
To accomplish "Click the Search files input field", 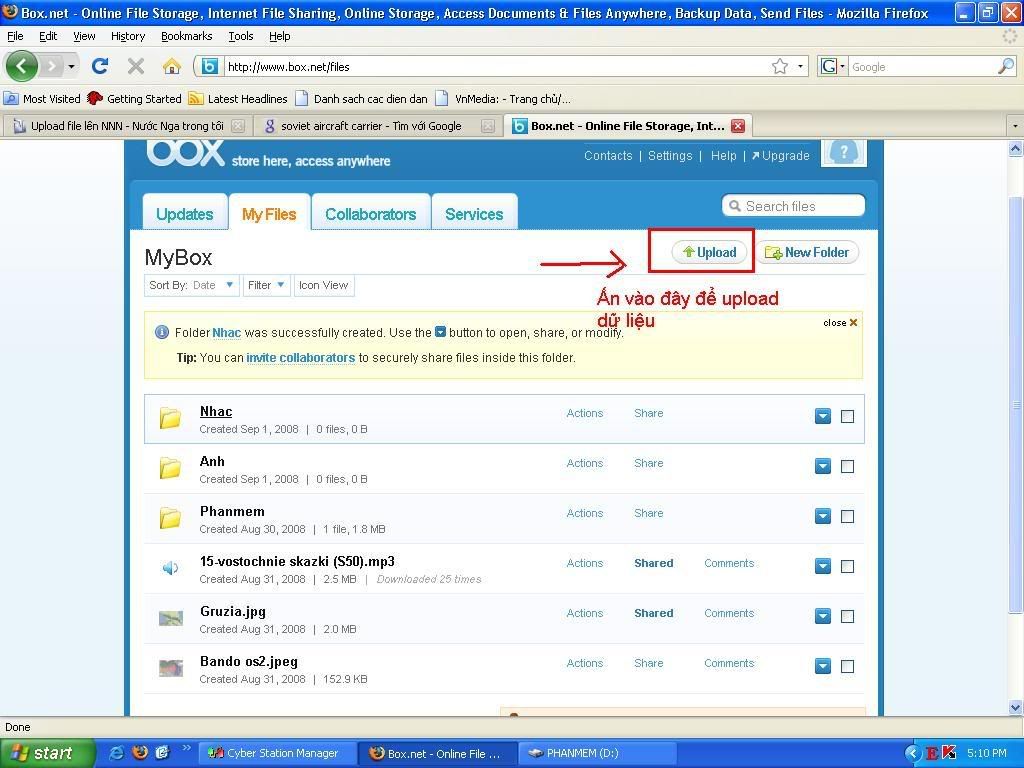I will pyautogui.click(x=800, y=206).
